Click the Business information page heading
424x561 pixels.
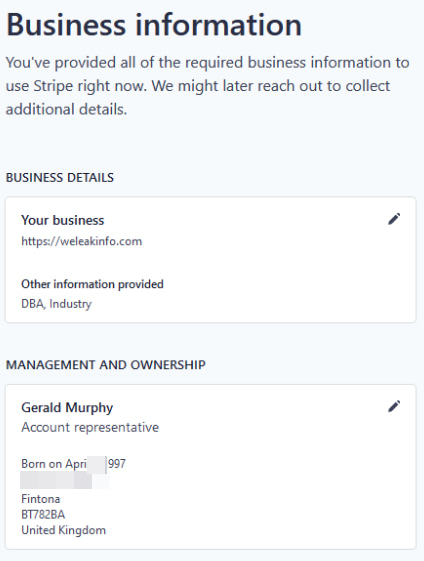(154, 25)
